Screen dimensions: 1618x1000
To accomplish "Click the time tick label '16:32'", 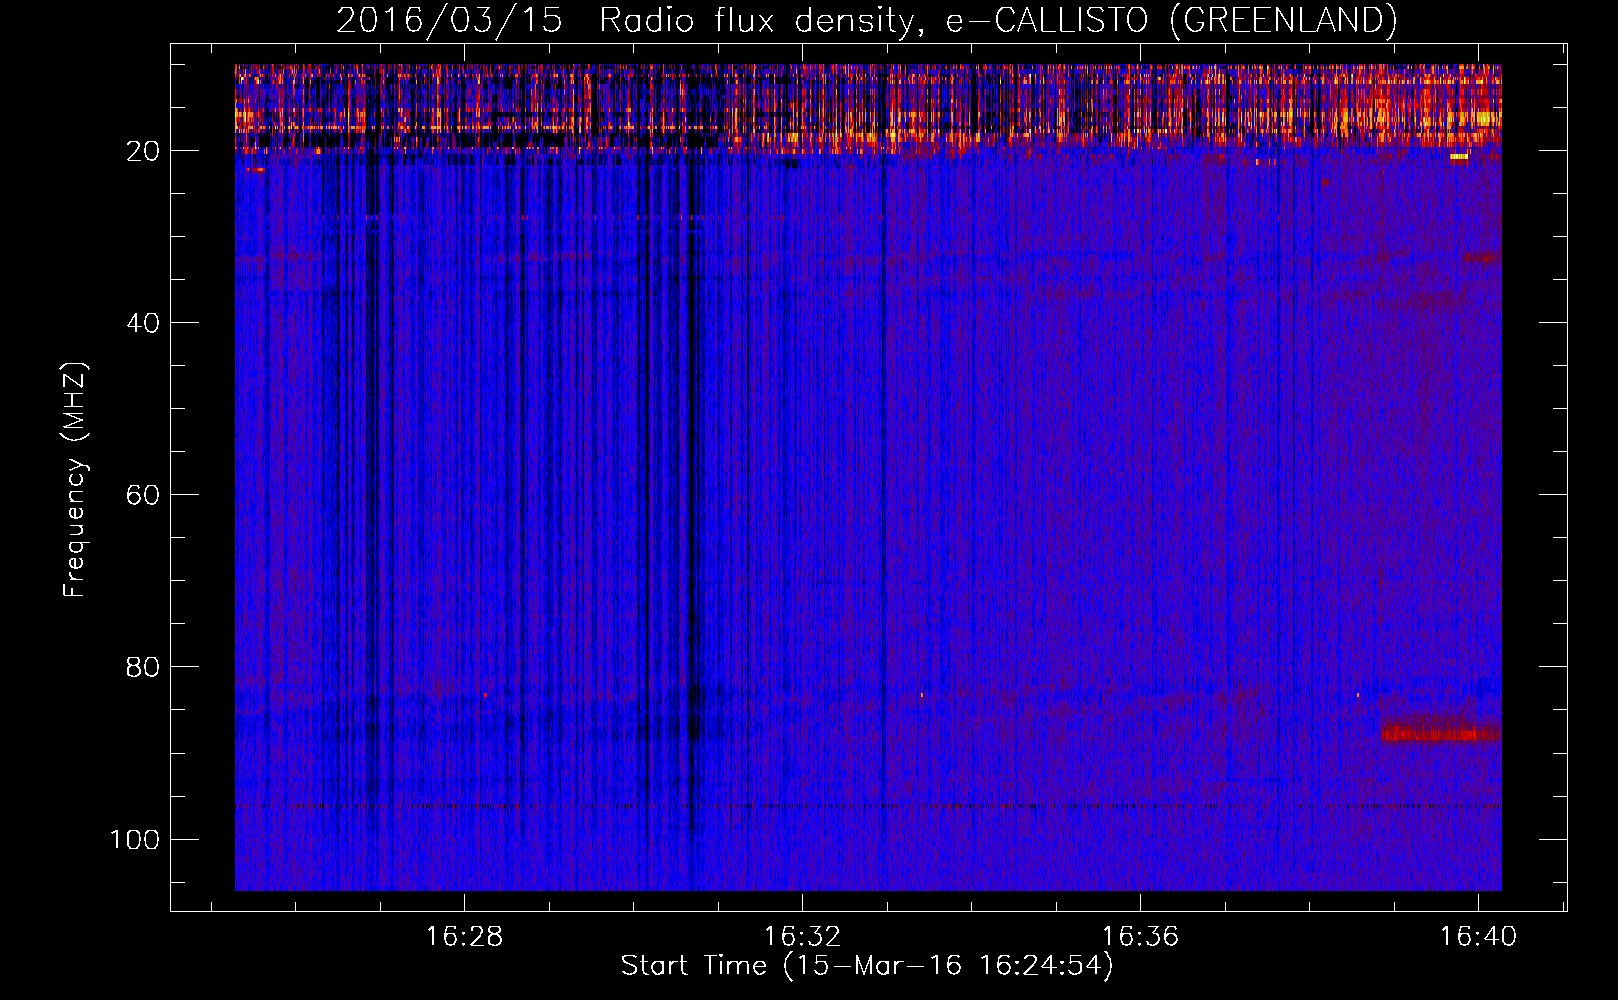I will click(802, 937).
